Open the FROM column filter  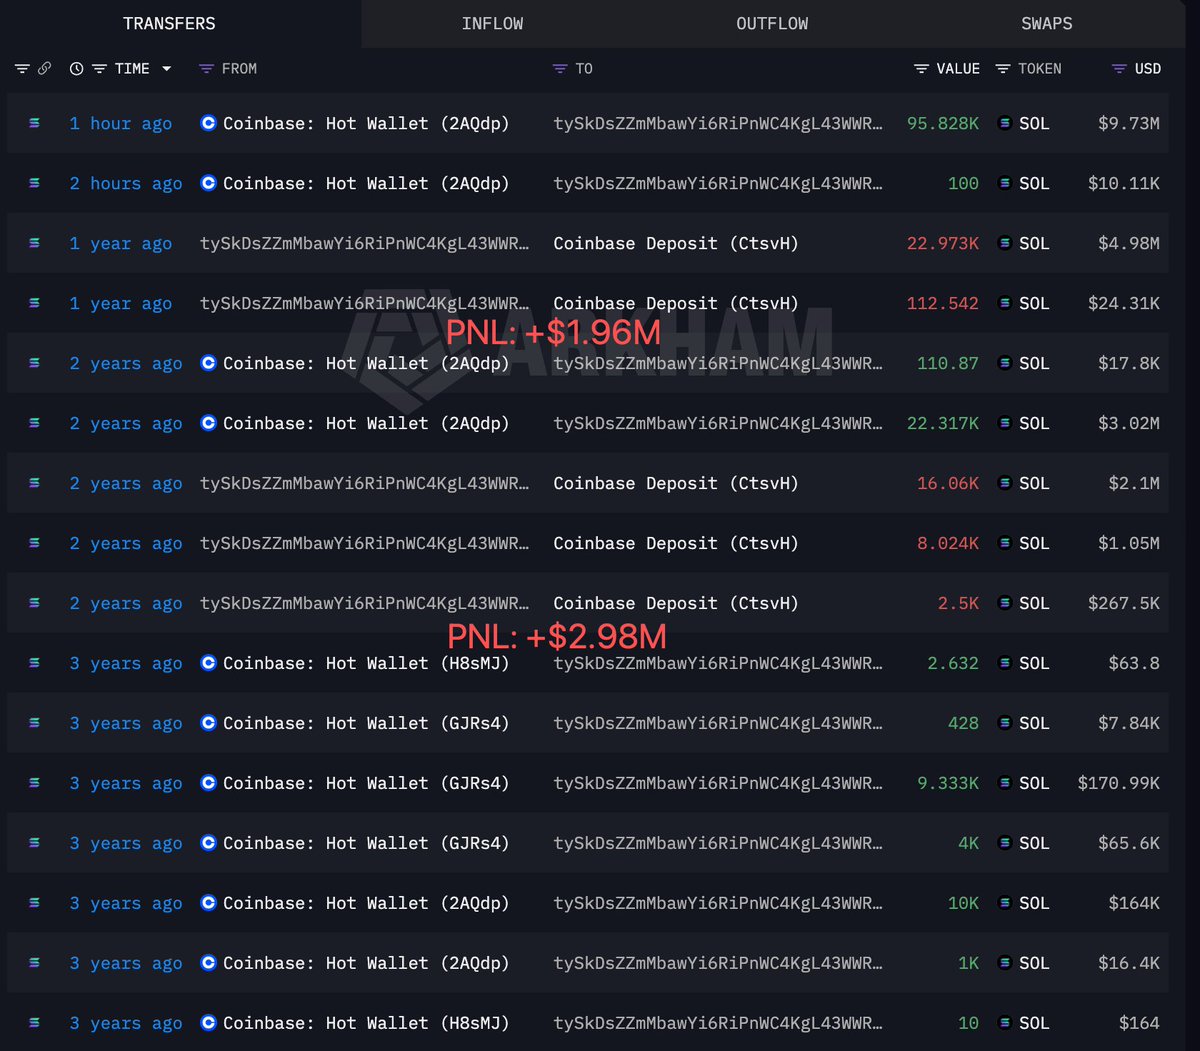[206, 69]
